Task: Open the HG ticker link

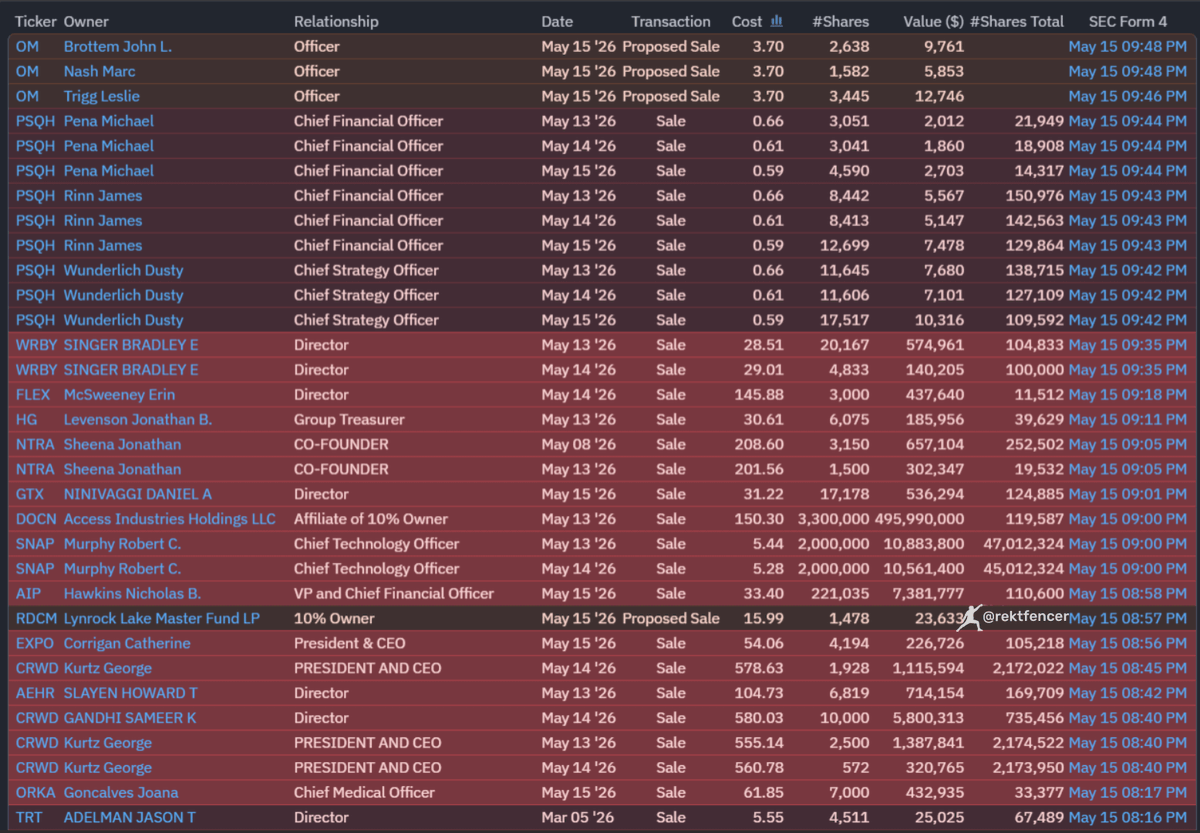Action: pyautogui.click(x=27, y=419)
